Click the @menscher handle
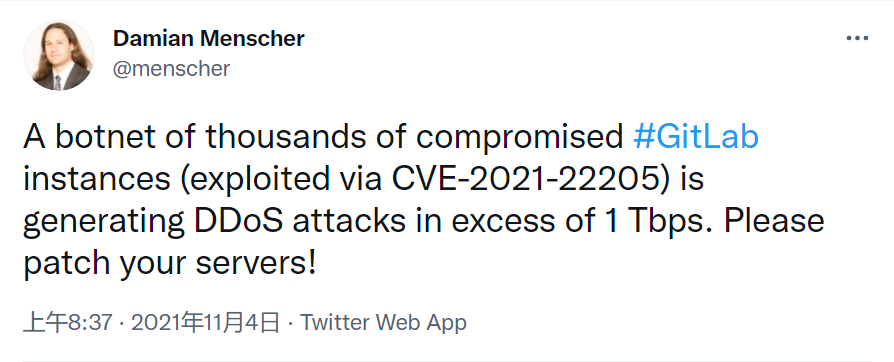This screenshot has width=894, height=362. 172,68
